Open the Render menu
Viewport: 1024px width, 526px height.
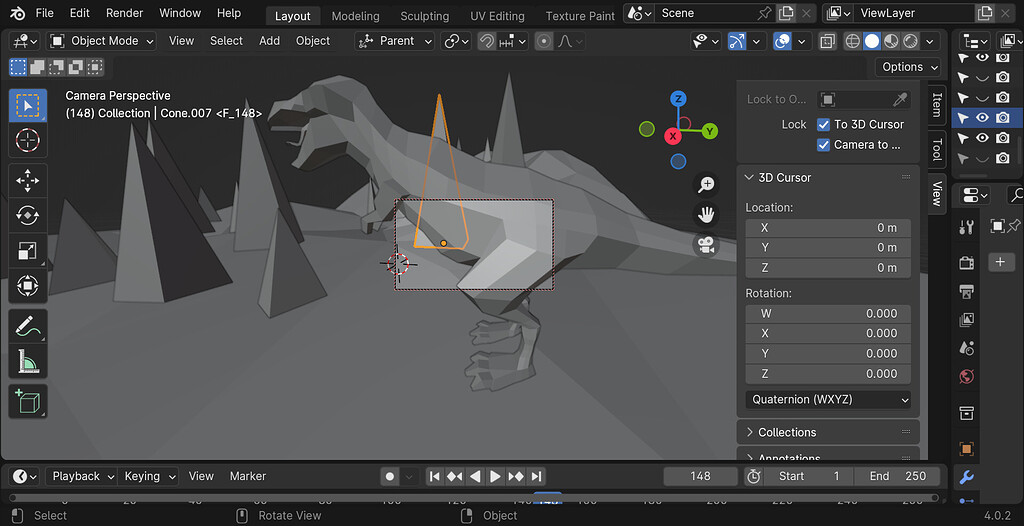(125, 13)
